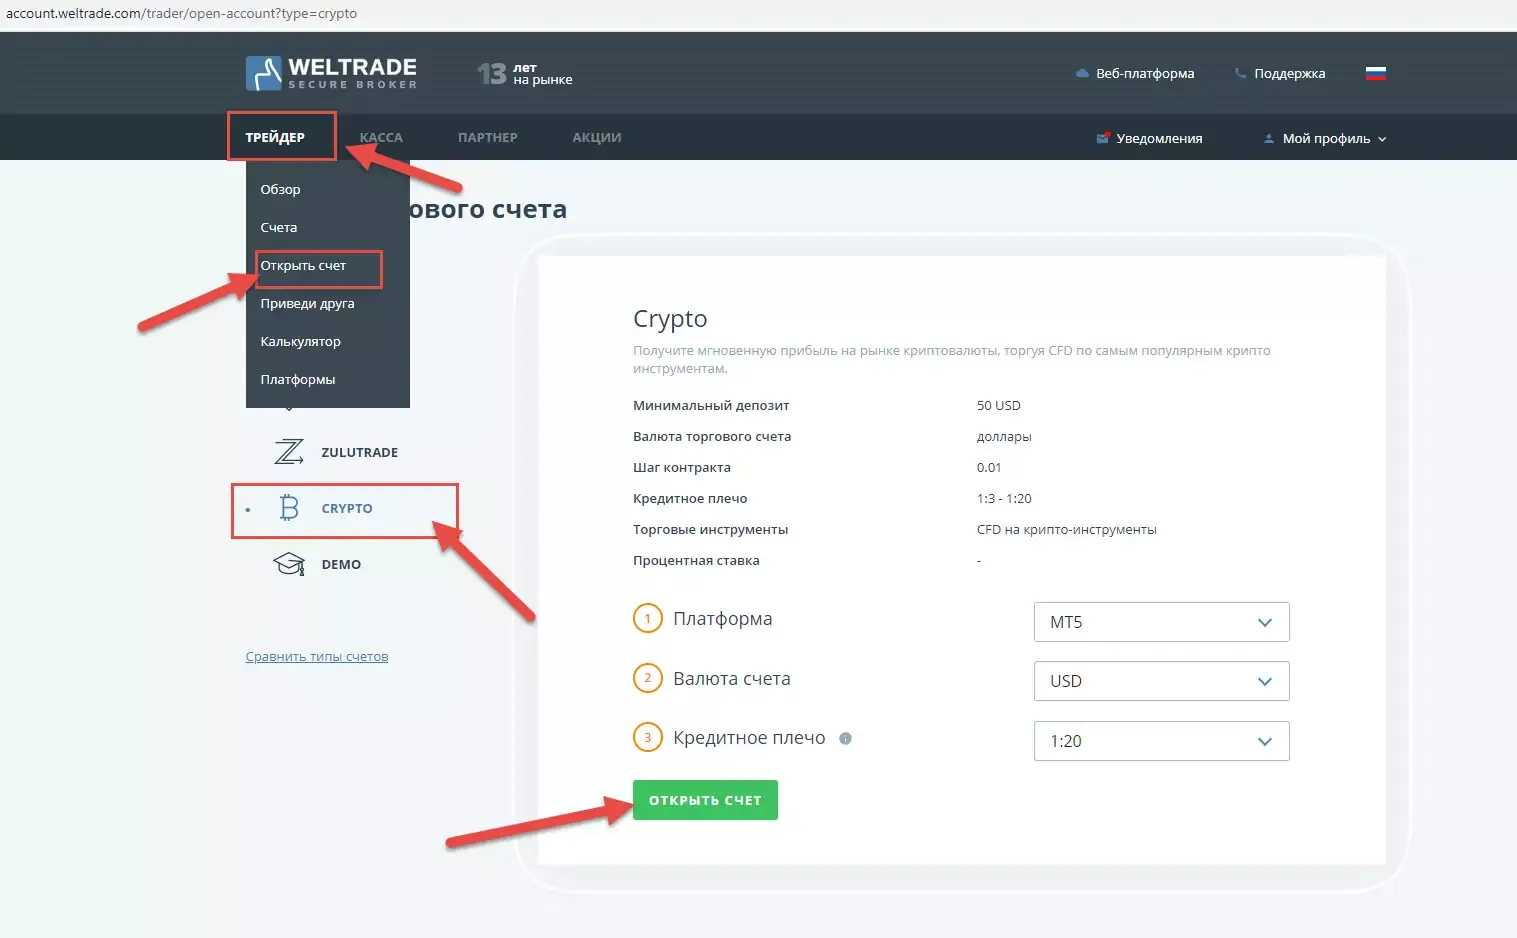Click the notifications envelope icon

pos(1103,138)
